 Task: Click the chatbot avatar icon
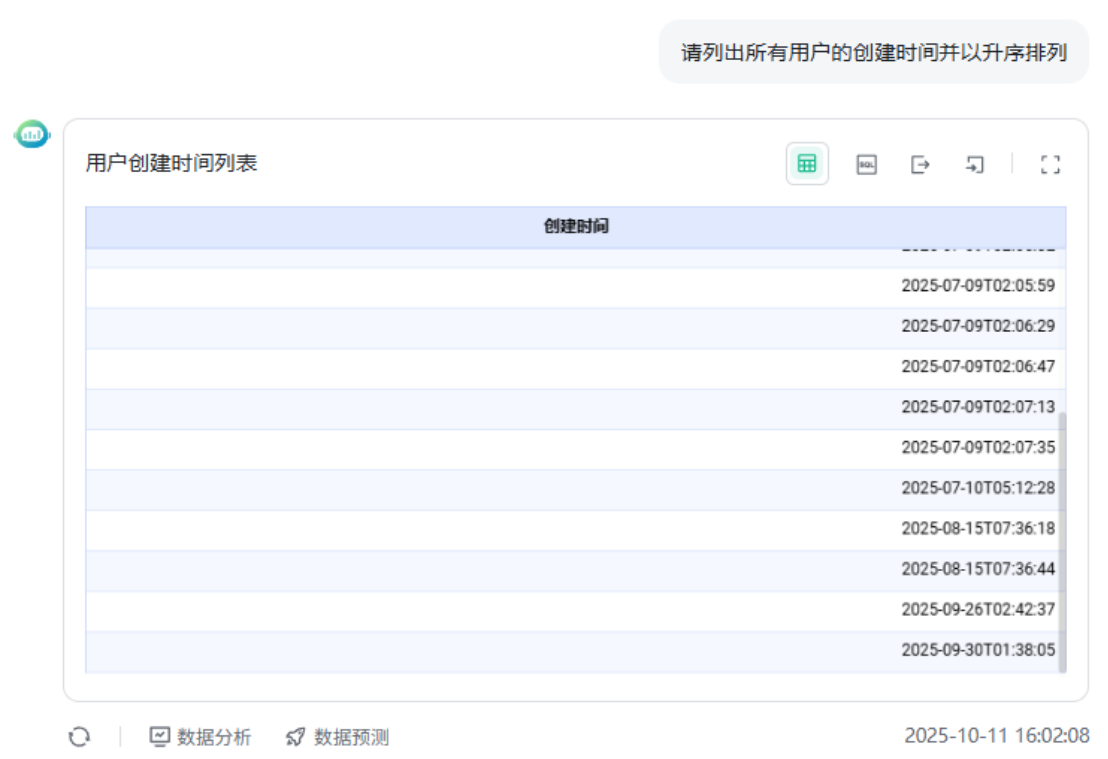pos(32,133)
